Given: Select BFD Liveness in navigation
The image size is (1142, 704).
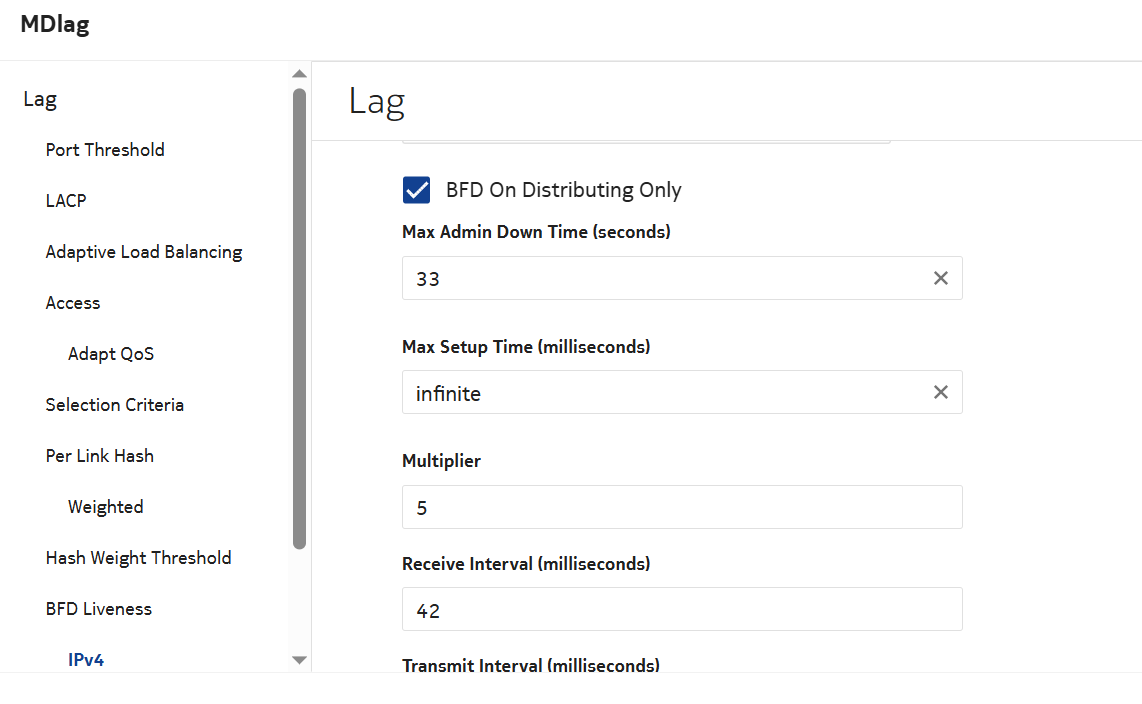Looking at the screenshot, I should [x=99, y=609].
